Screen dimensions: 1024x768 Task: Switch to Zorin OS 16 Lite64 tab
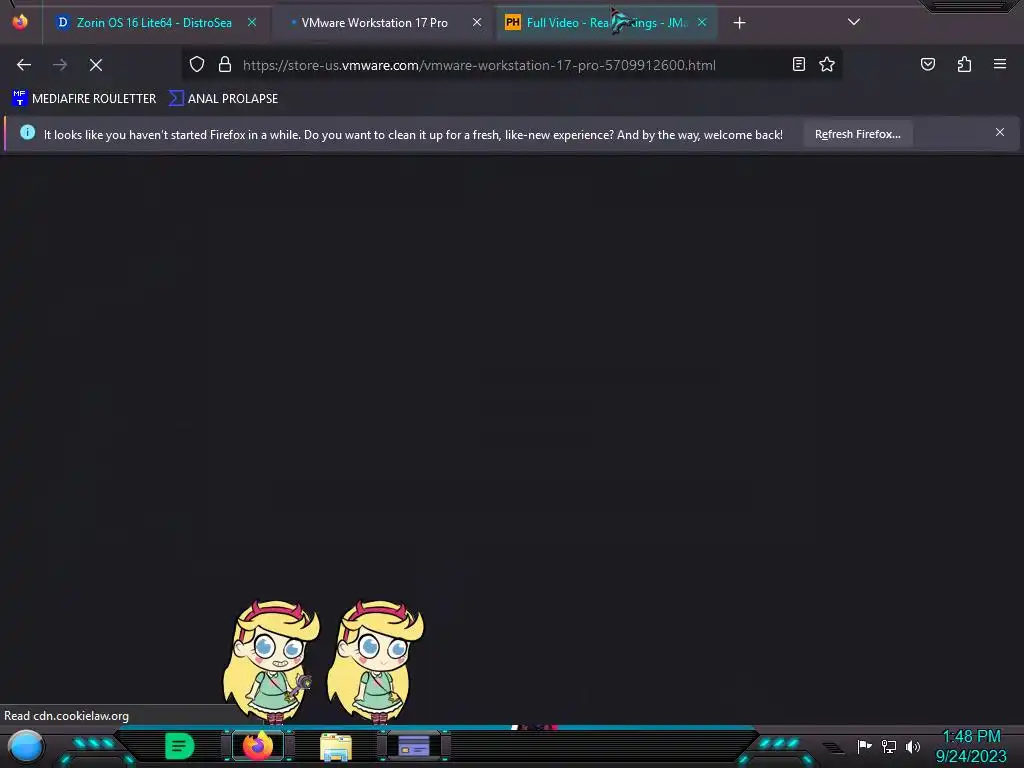point(155,23)
